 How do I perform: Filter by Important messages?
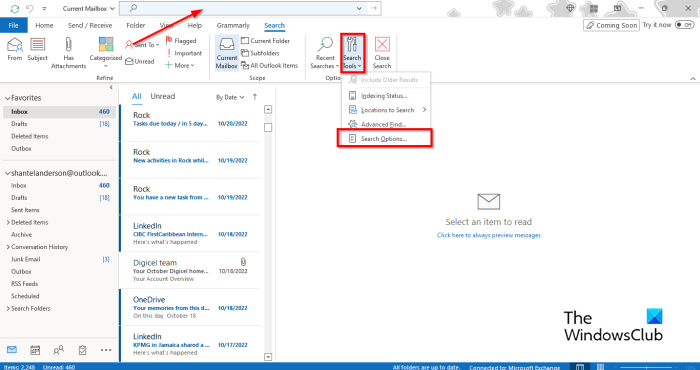tap(183, 53)
